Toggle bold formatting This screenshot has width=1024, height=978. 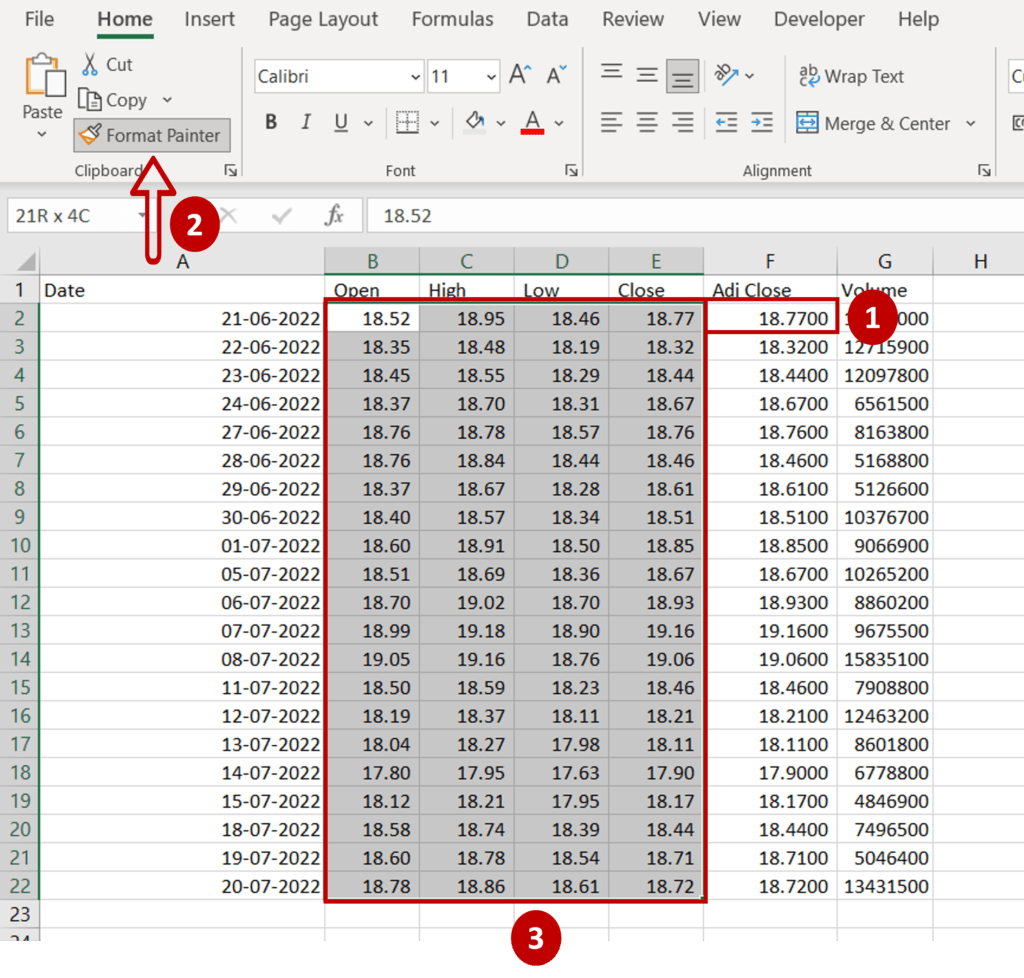(x=270, y=122)
